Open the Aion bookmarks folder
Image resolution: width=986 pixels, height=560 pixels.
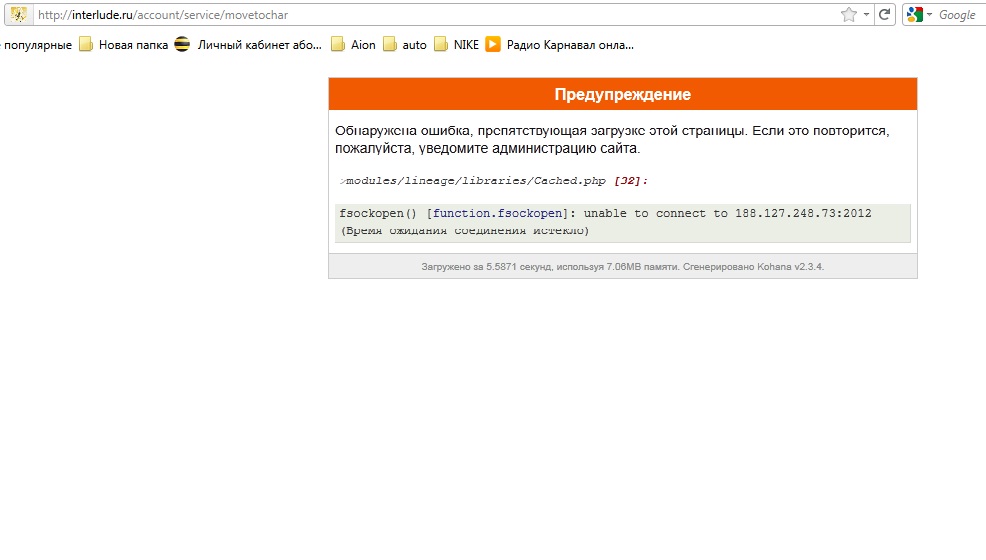(x=353, y=45)
